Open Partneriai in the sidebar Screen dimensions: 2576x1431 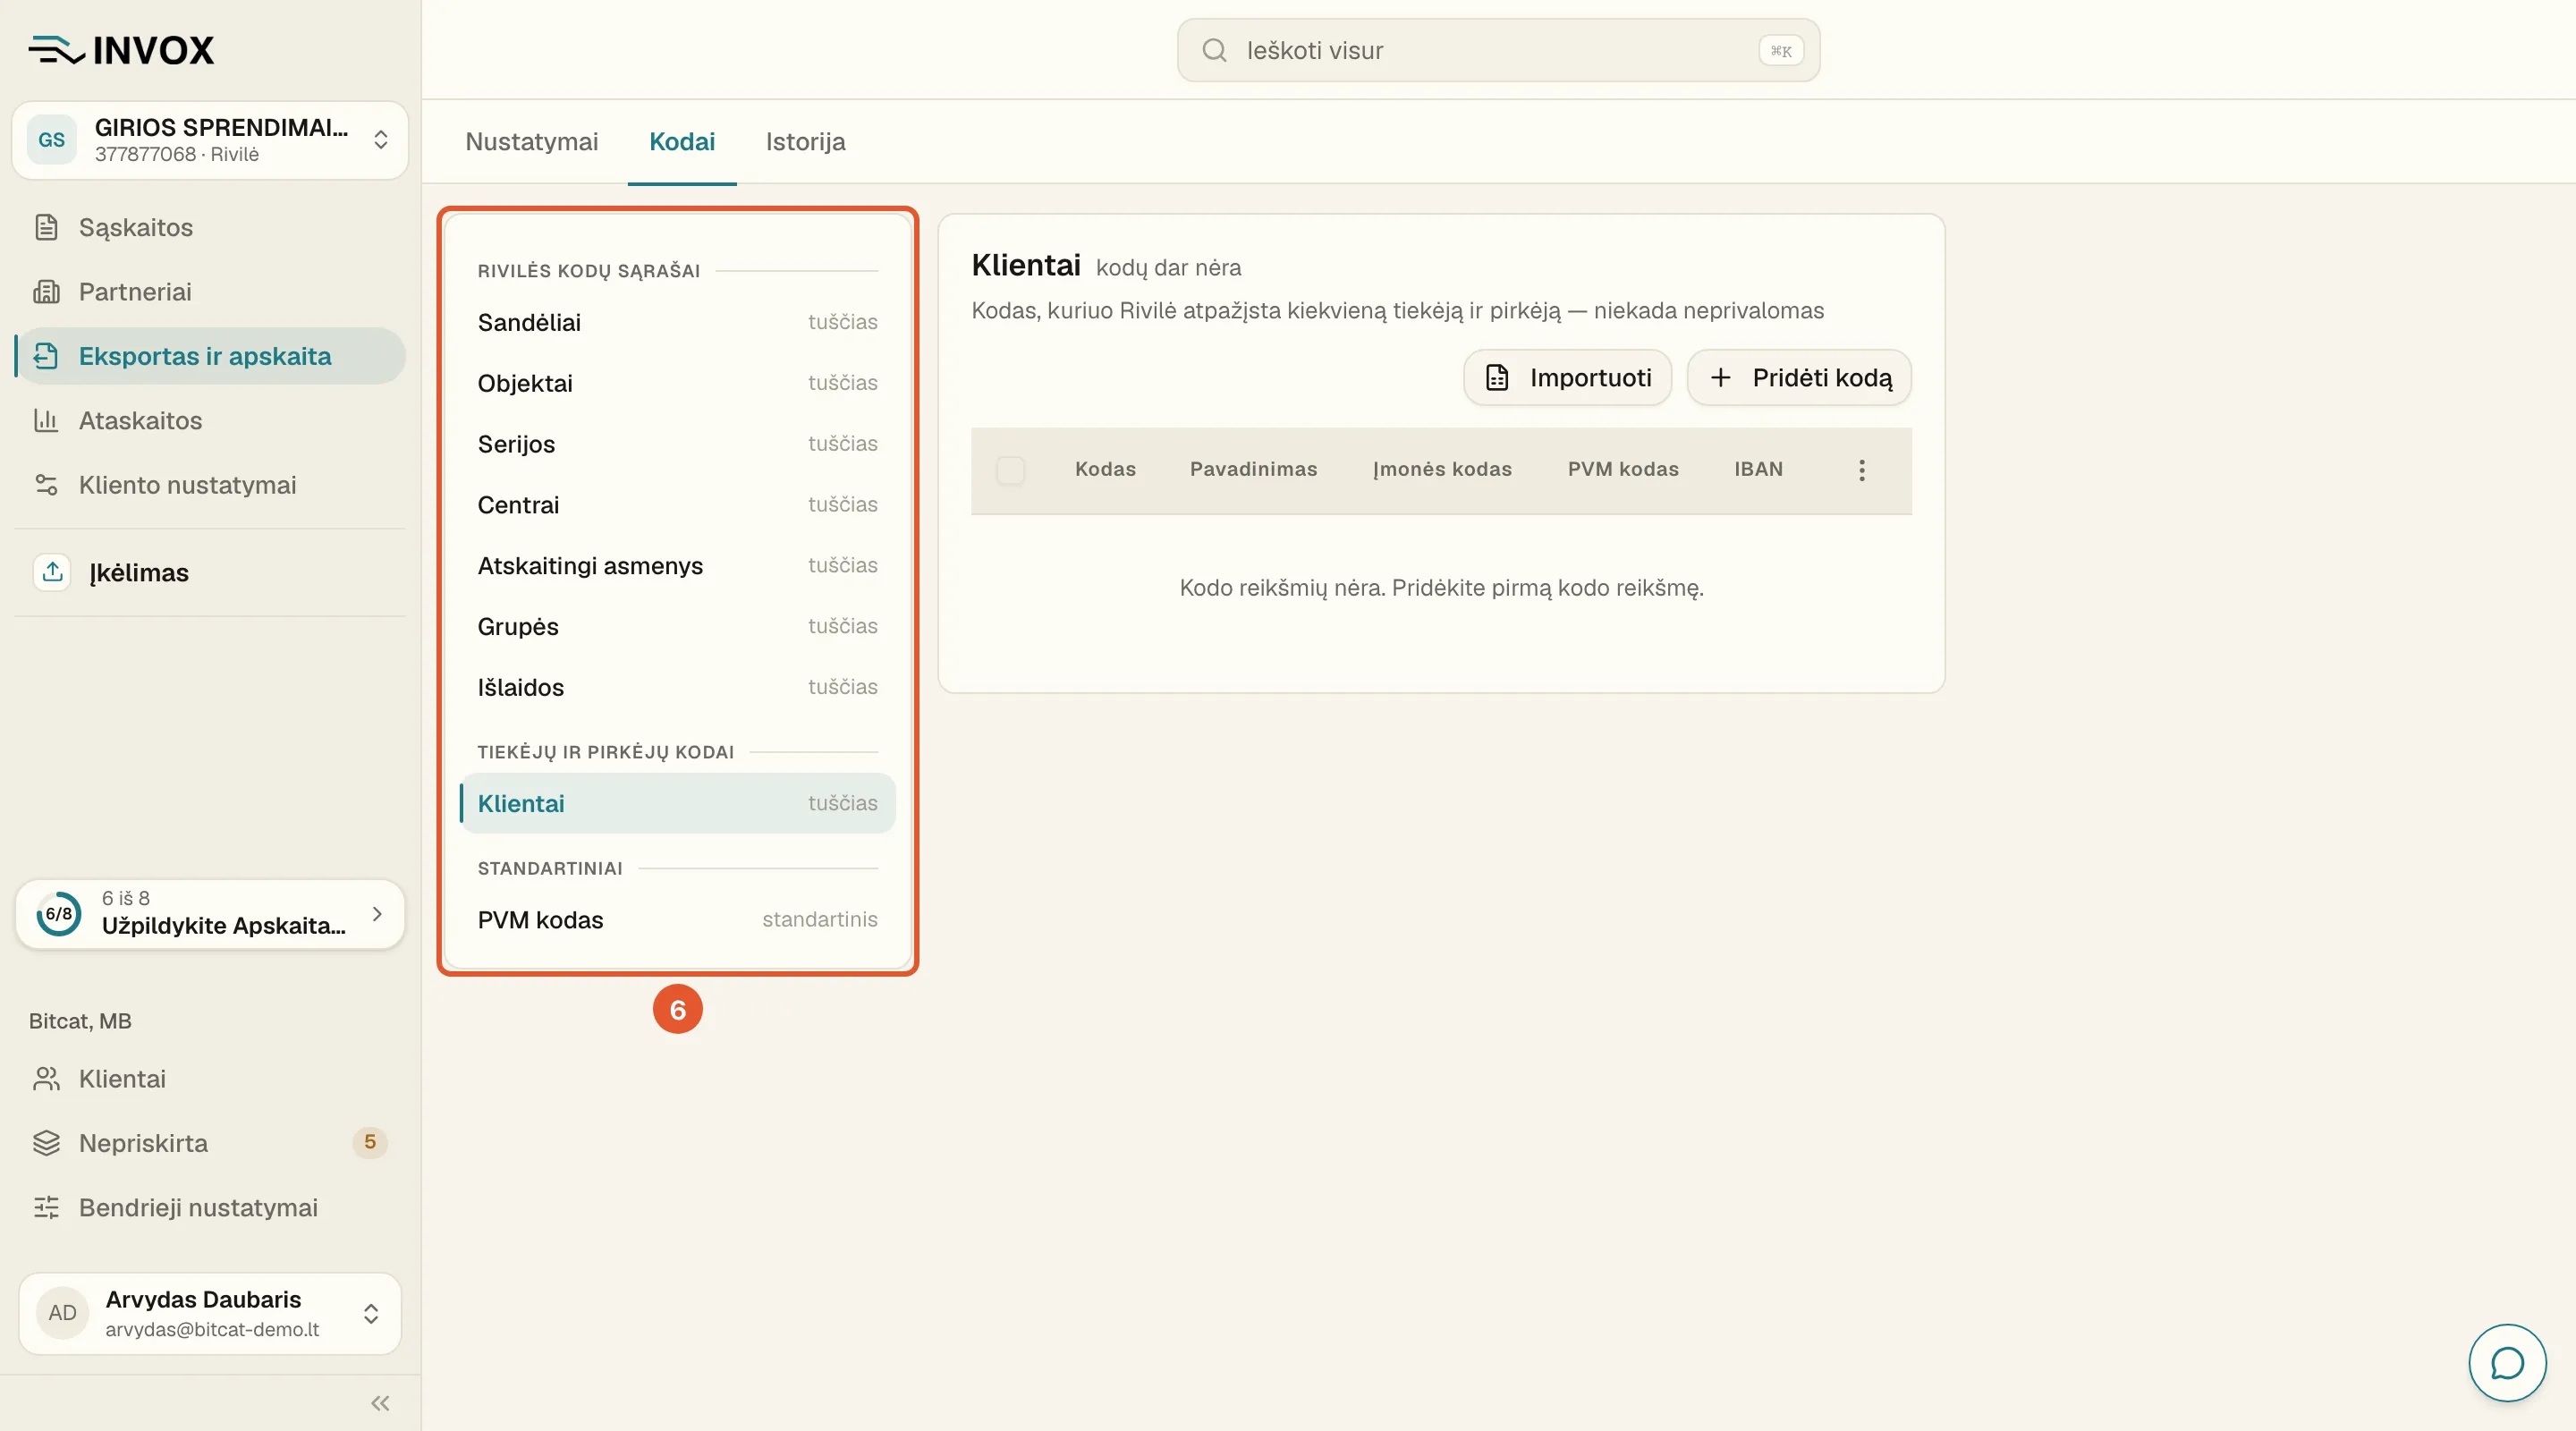click(x=210, y=291)
